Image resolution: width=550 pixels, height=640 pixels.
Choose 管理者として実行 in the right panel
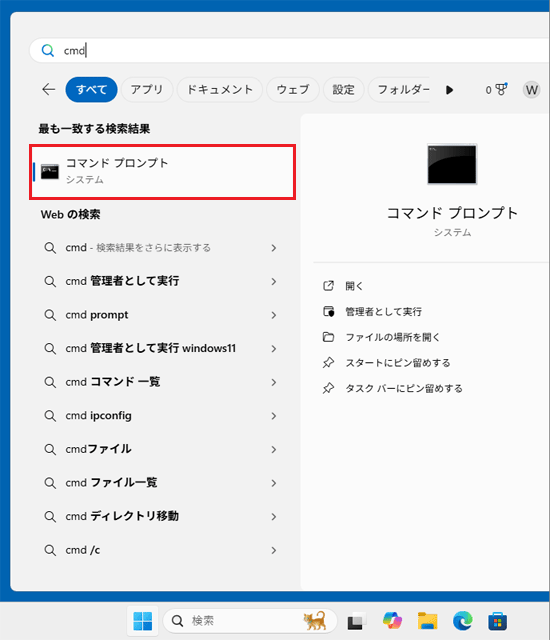coord(384,311)
